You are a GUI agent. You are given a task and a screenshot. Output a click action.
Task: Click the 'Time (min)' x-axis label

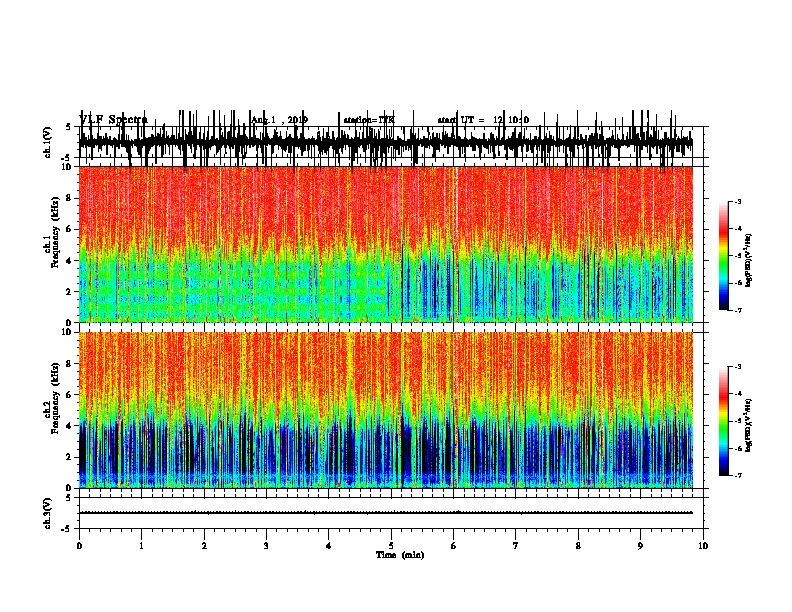[x=400, y=555]
